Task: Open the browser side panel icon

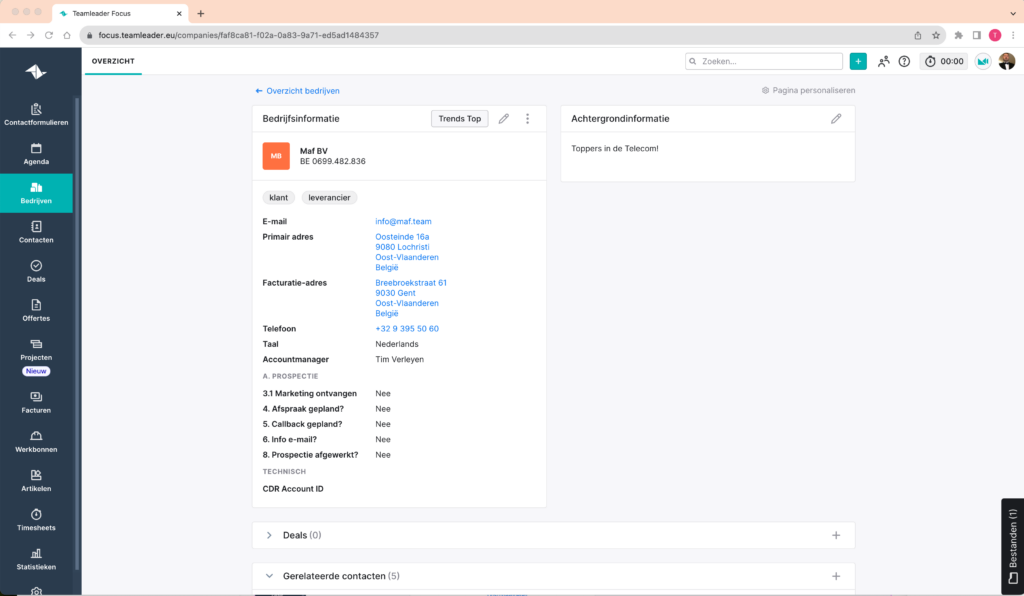Action: pyautogui.click(x=977, y=35)
